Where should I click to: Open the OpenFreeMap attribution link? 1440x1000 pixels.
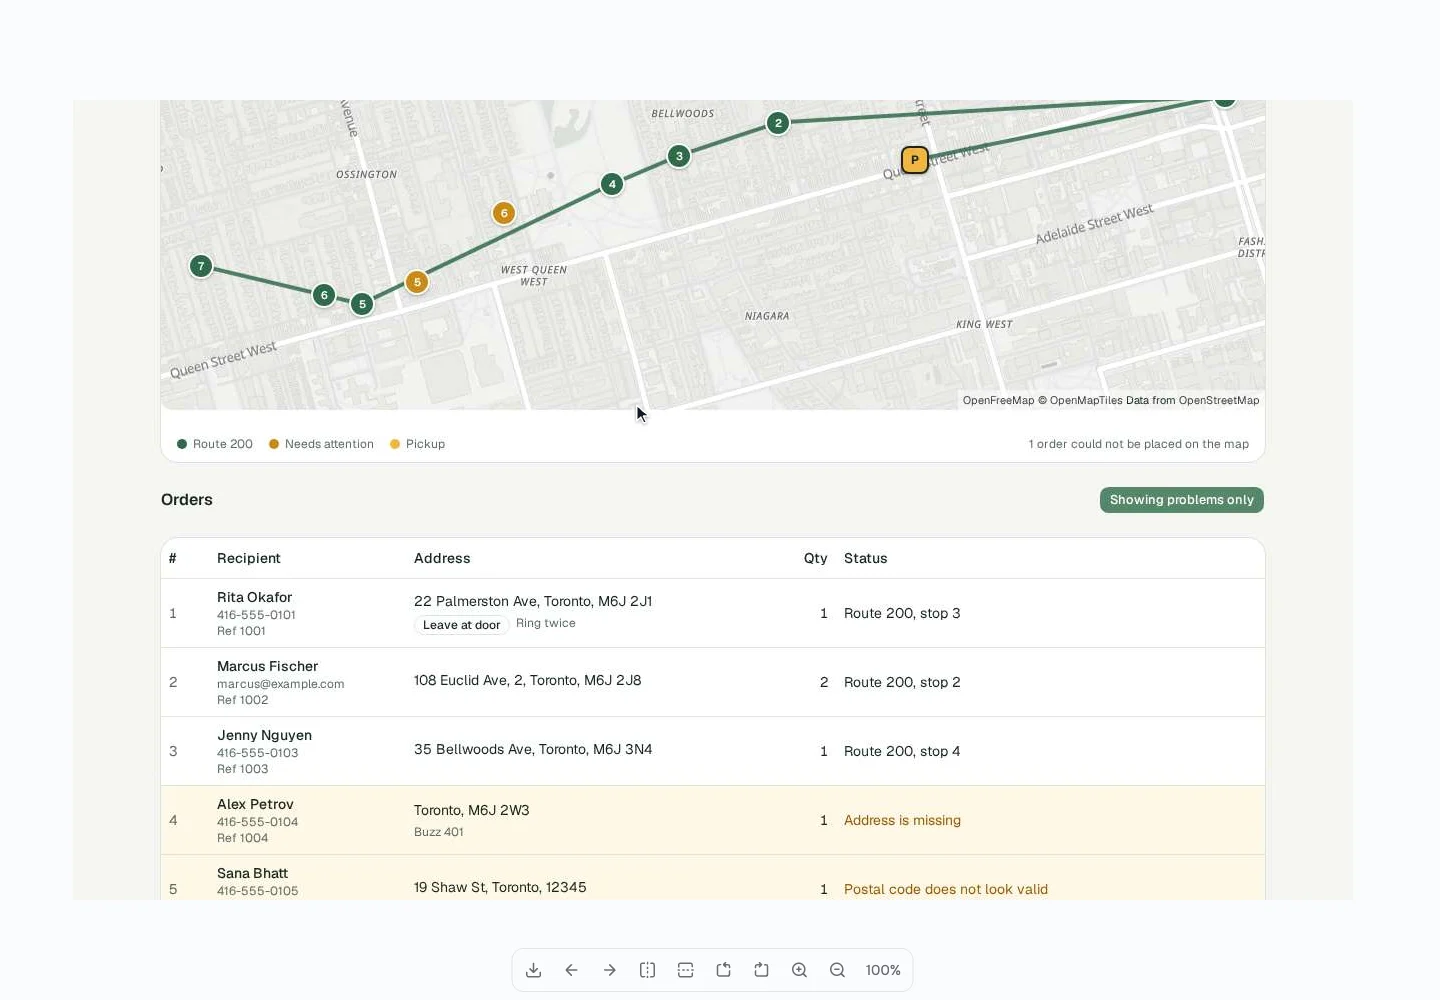coord(998,401)
